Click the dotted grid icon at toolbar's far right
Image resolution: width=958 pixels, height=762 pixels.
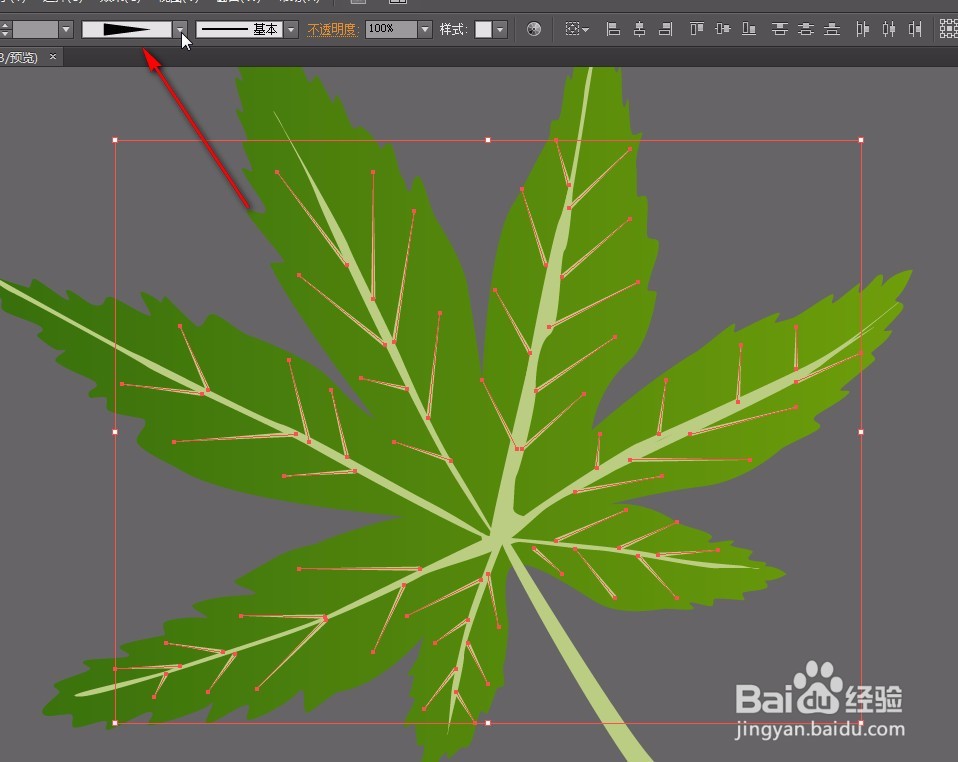(x=948, y=29)
